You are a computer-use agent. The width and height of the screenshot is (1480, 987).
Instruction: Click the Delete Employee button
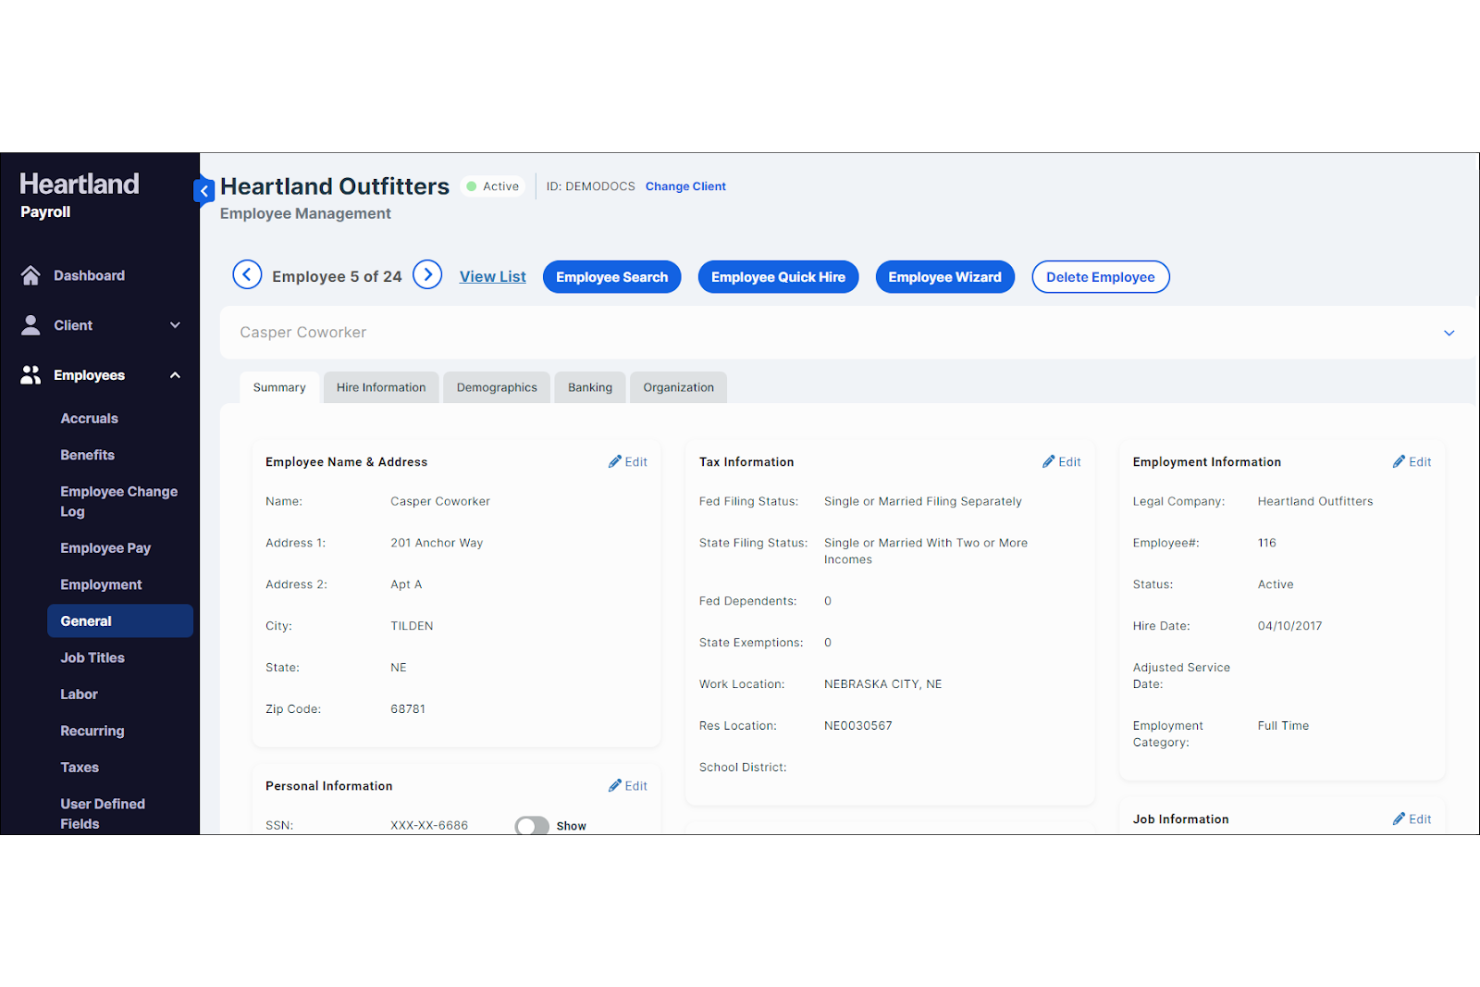[1101, 277]
